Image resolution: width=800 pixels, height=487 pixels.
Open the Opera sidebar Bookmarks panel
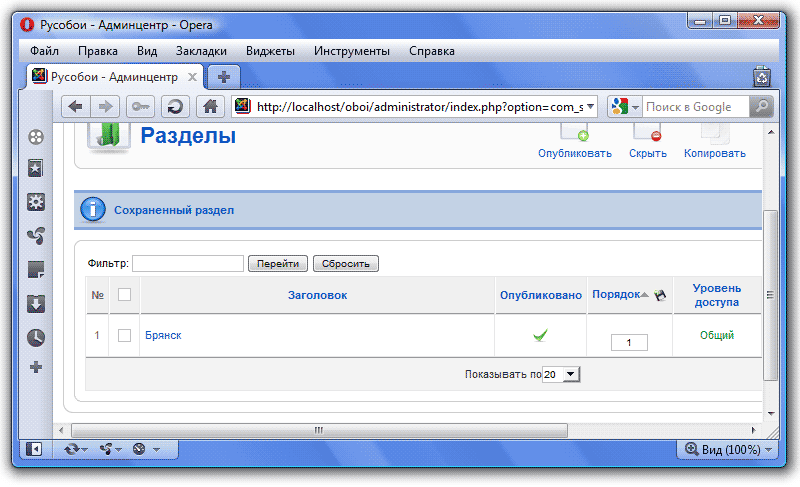coord(36,169)
